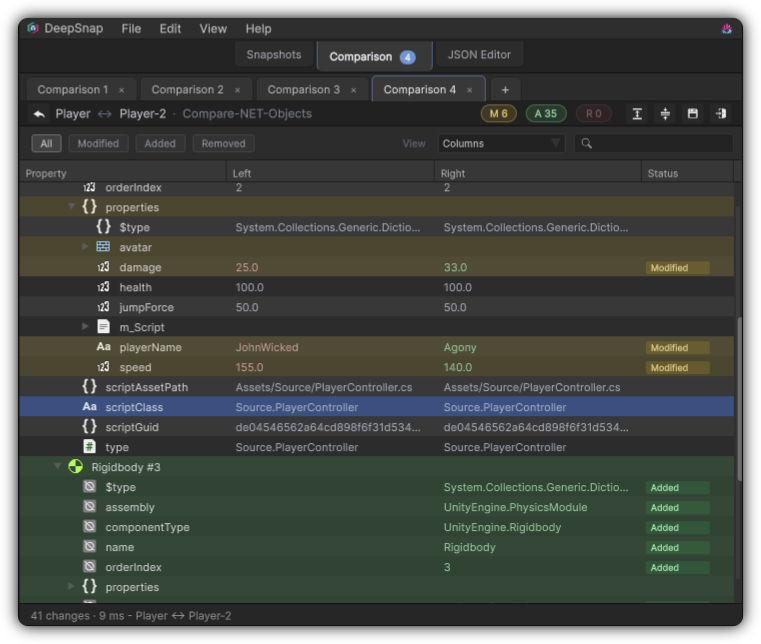Click the number icon beside jumpForce

(103, 307)
